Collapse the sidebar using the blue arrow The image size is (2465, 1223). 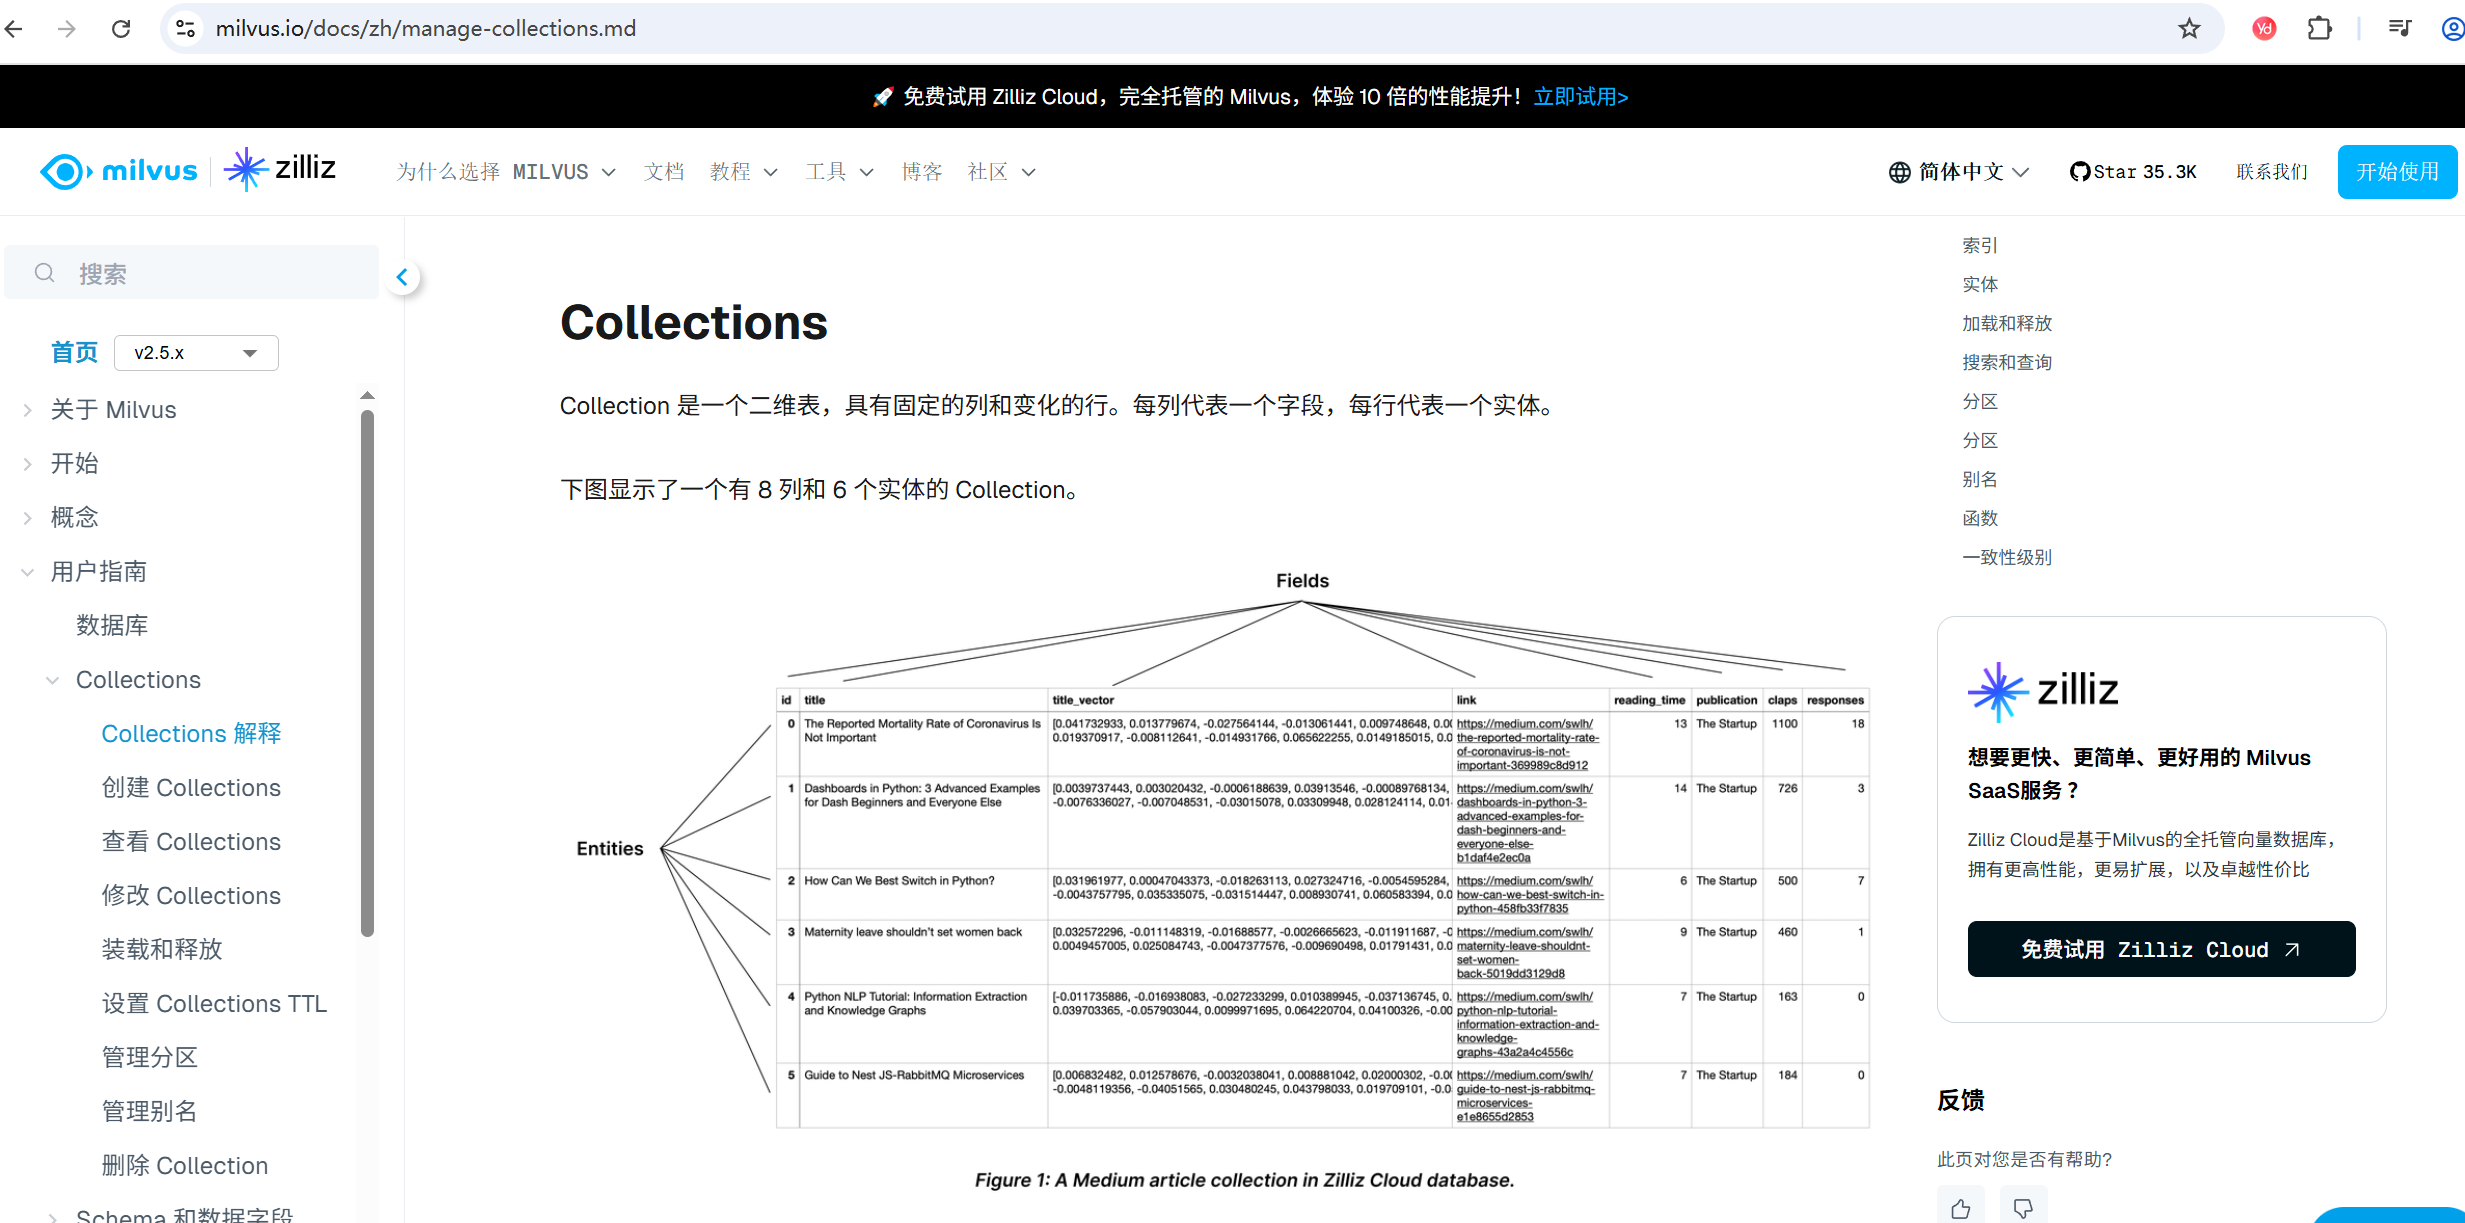pyautogui.click(x=403, y=277)
